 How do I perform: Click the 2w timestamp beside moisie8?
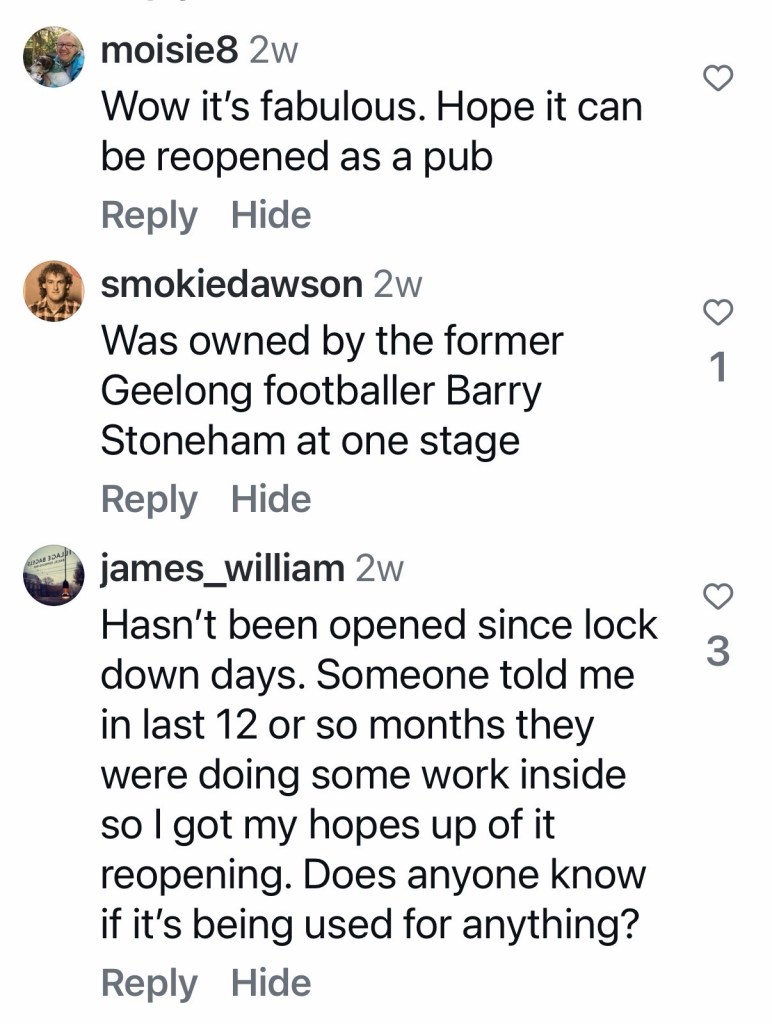[273, 51]
